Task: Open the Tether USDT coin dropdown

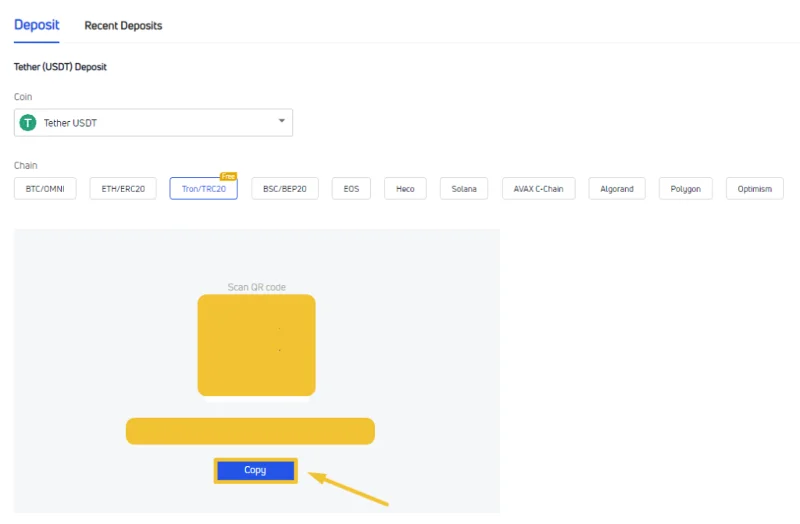Action: tap(153, 122)
